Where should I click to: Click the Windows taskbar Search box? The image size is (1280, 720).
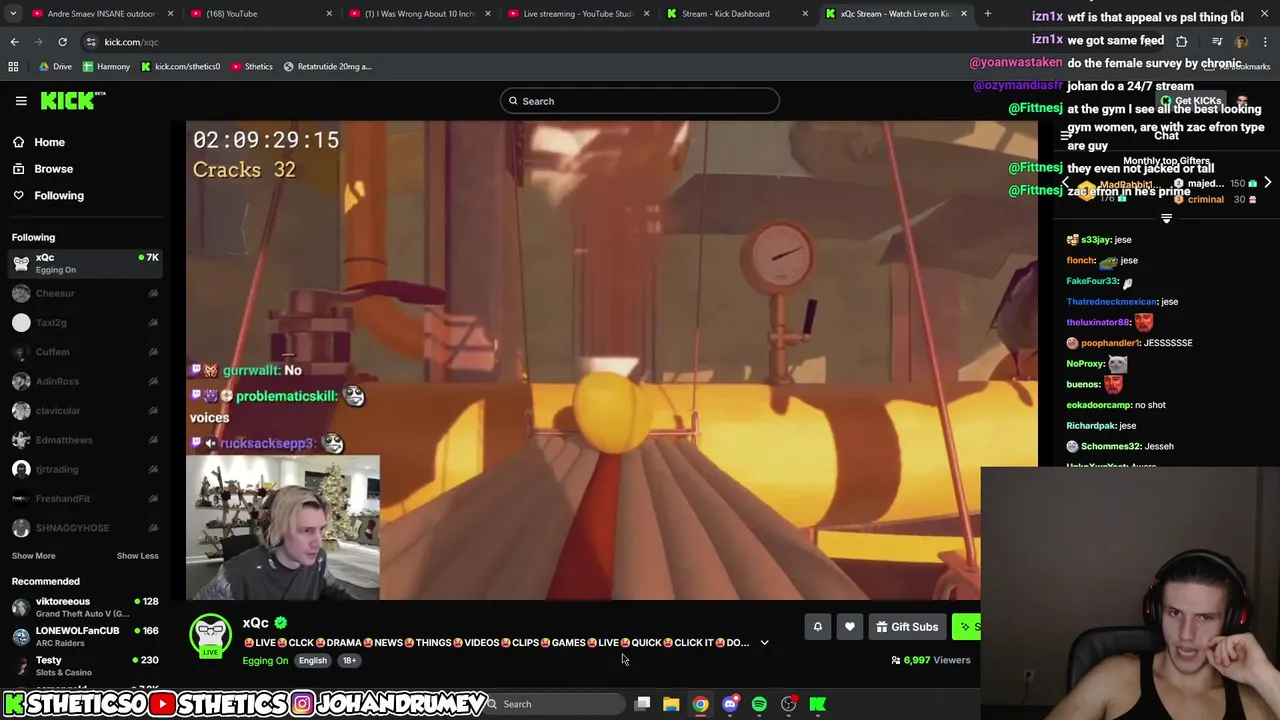(x=555, y=704)
